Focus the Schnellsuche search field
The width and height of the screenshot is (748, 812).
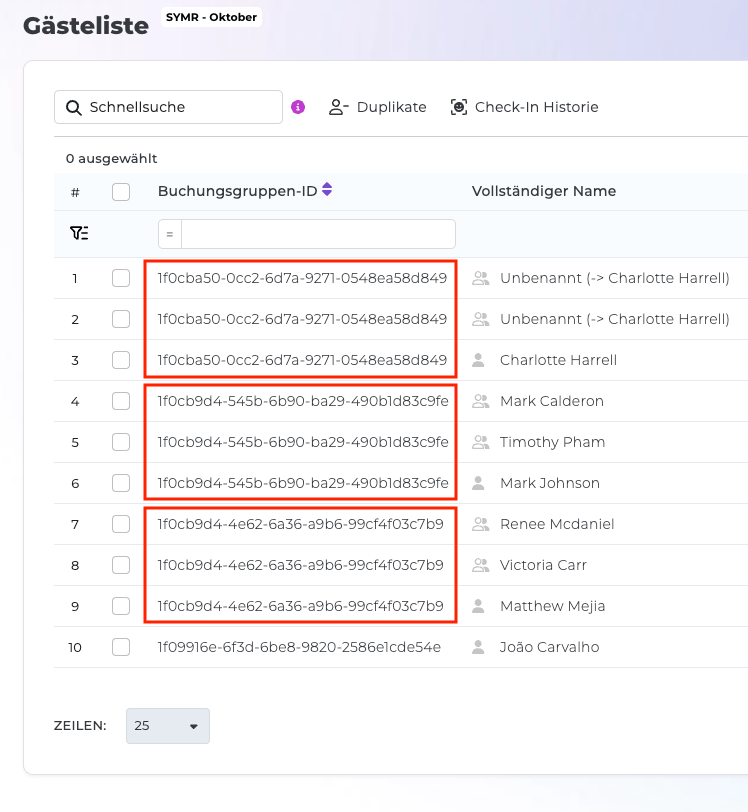[x=180, y=107]
